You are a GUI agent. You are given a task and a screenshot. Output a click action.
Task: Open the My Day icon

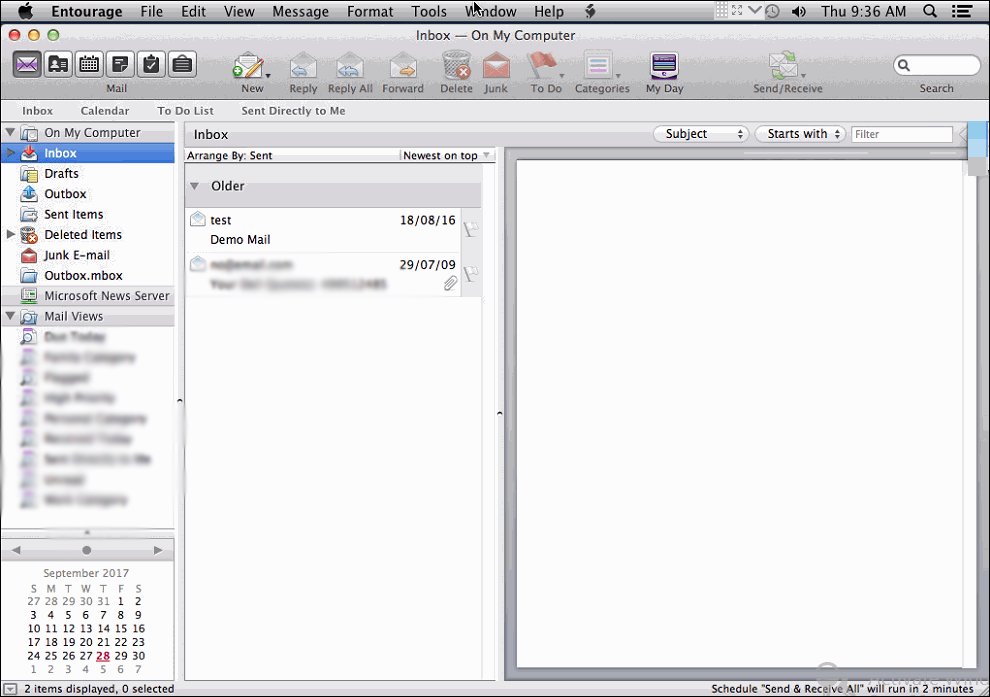(x=664, y=68)
